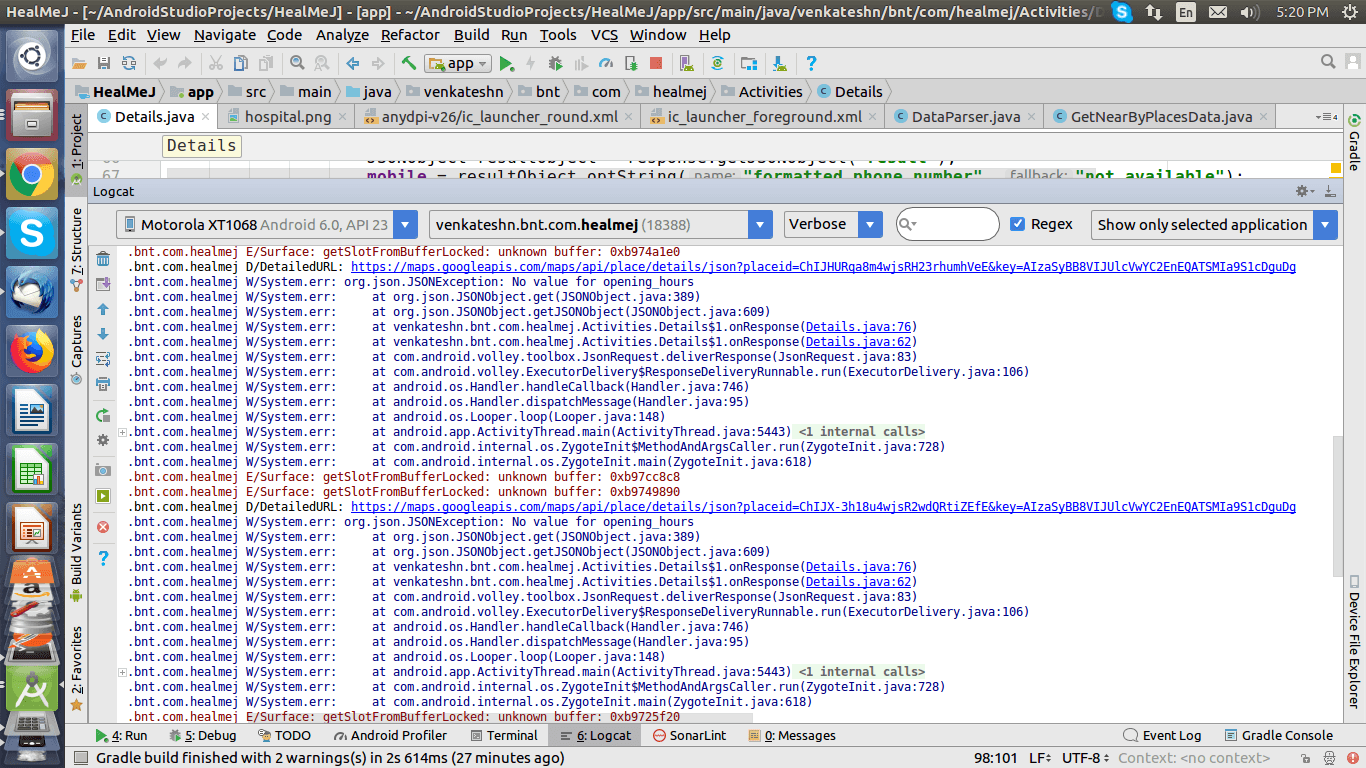
Task: Open the Event Log panel button
Action: click(1161, 735)
